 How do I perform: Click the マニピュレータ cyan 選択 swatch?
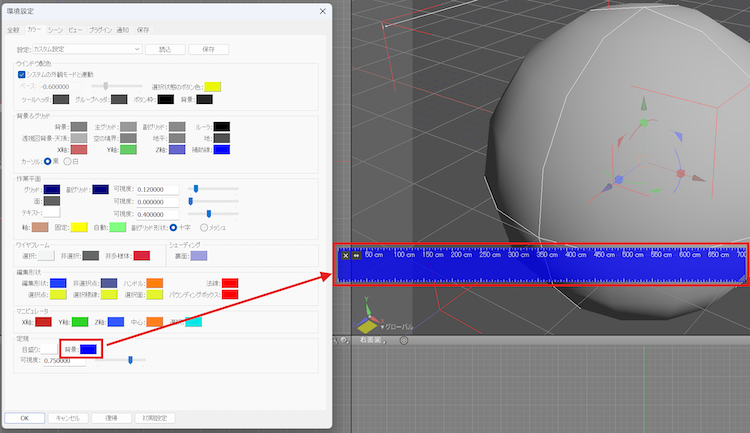(193, 322)
